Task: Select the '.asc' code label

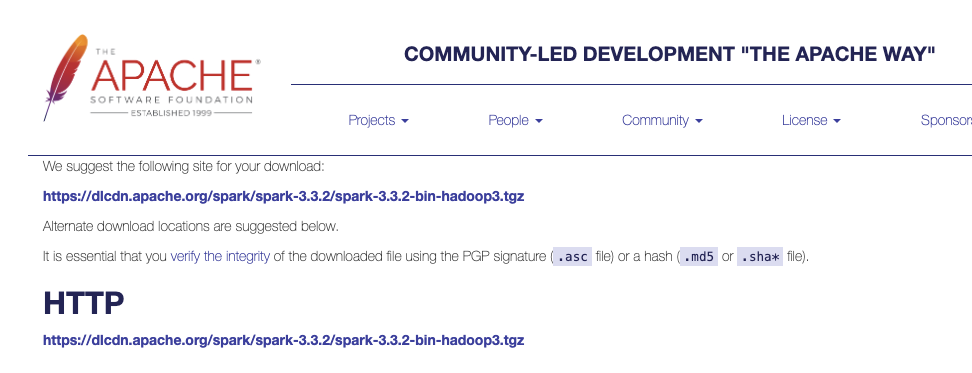Action: [572, 257]
